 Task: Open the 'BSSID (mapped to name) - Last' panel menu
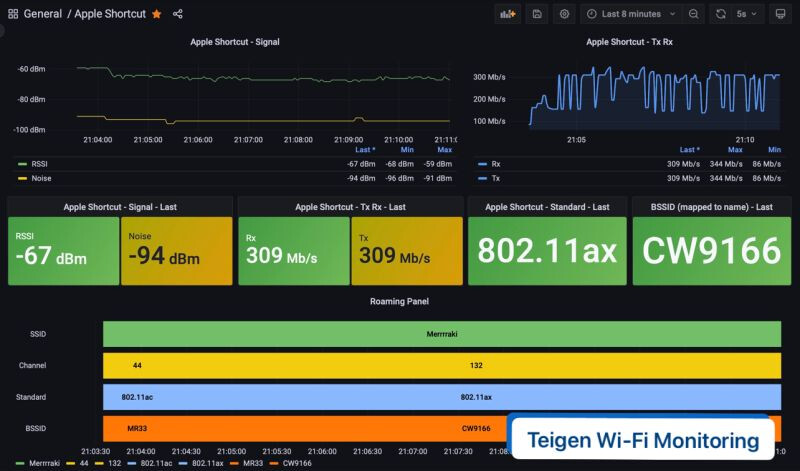click(712, 207)
